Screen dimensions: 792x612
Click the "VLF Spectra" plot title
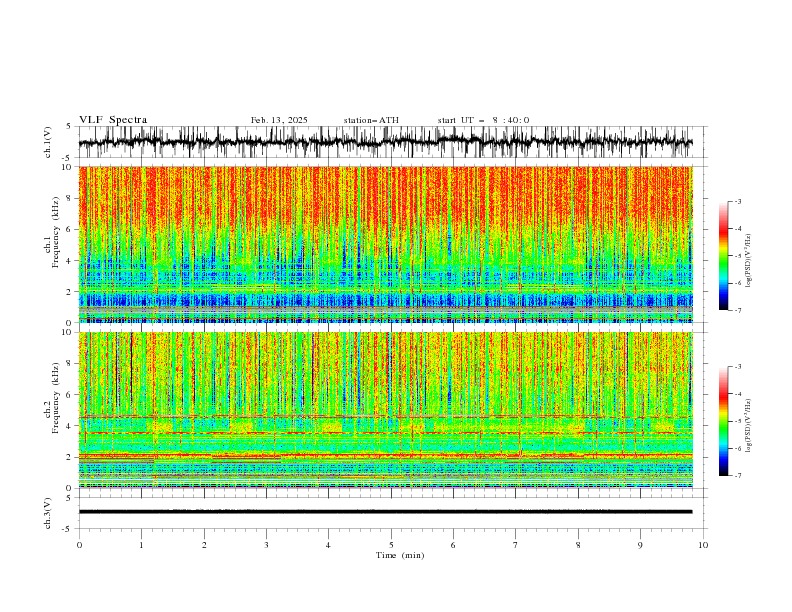113,120
